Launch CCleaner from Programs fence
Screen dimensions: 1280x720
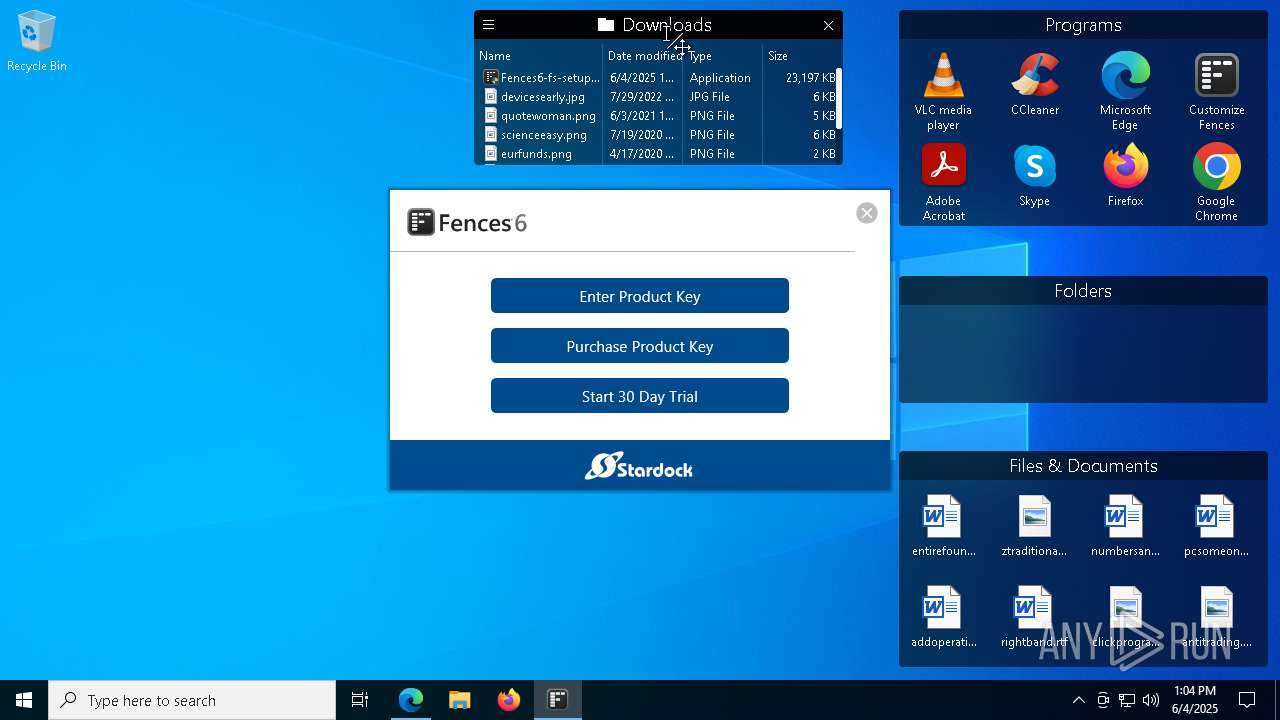point(1035,84)
